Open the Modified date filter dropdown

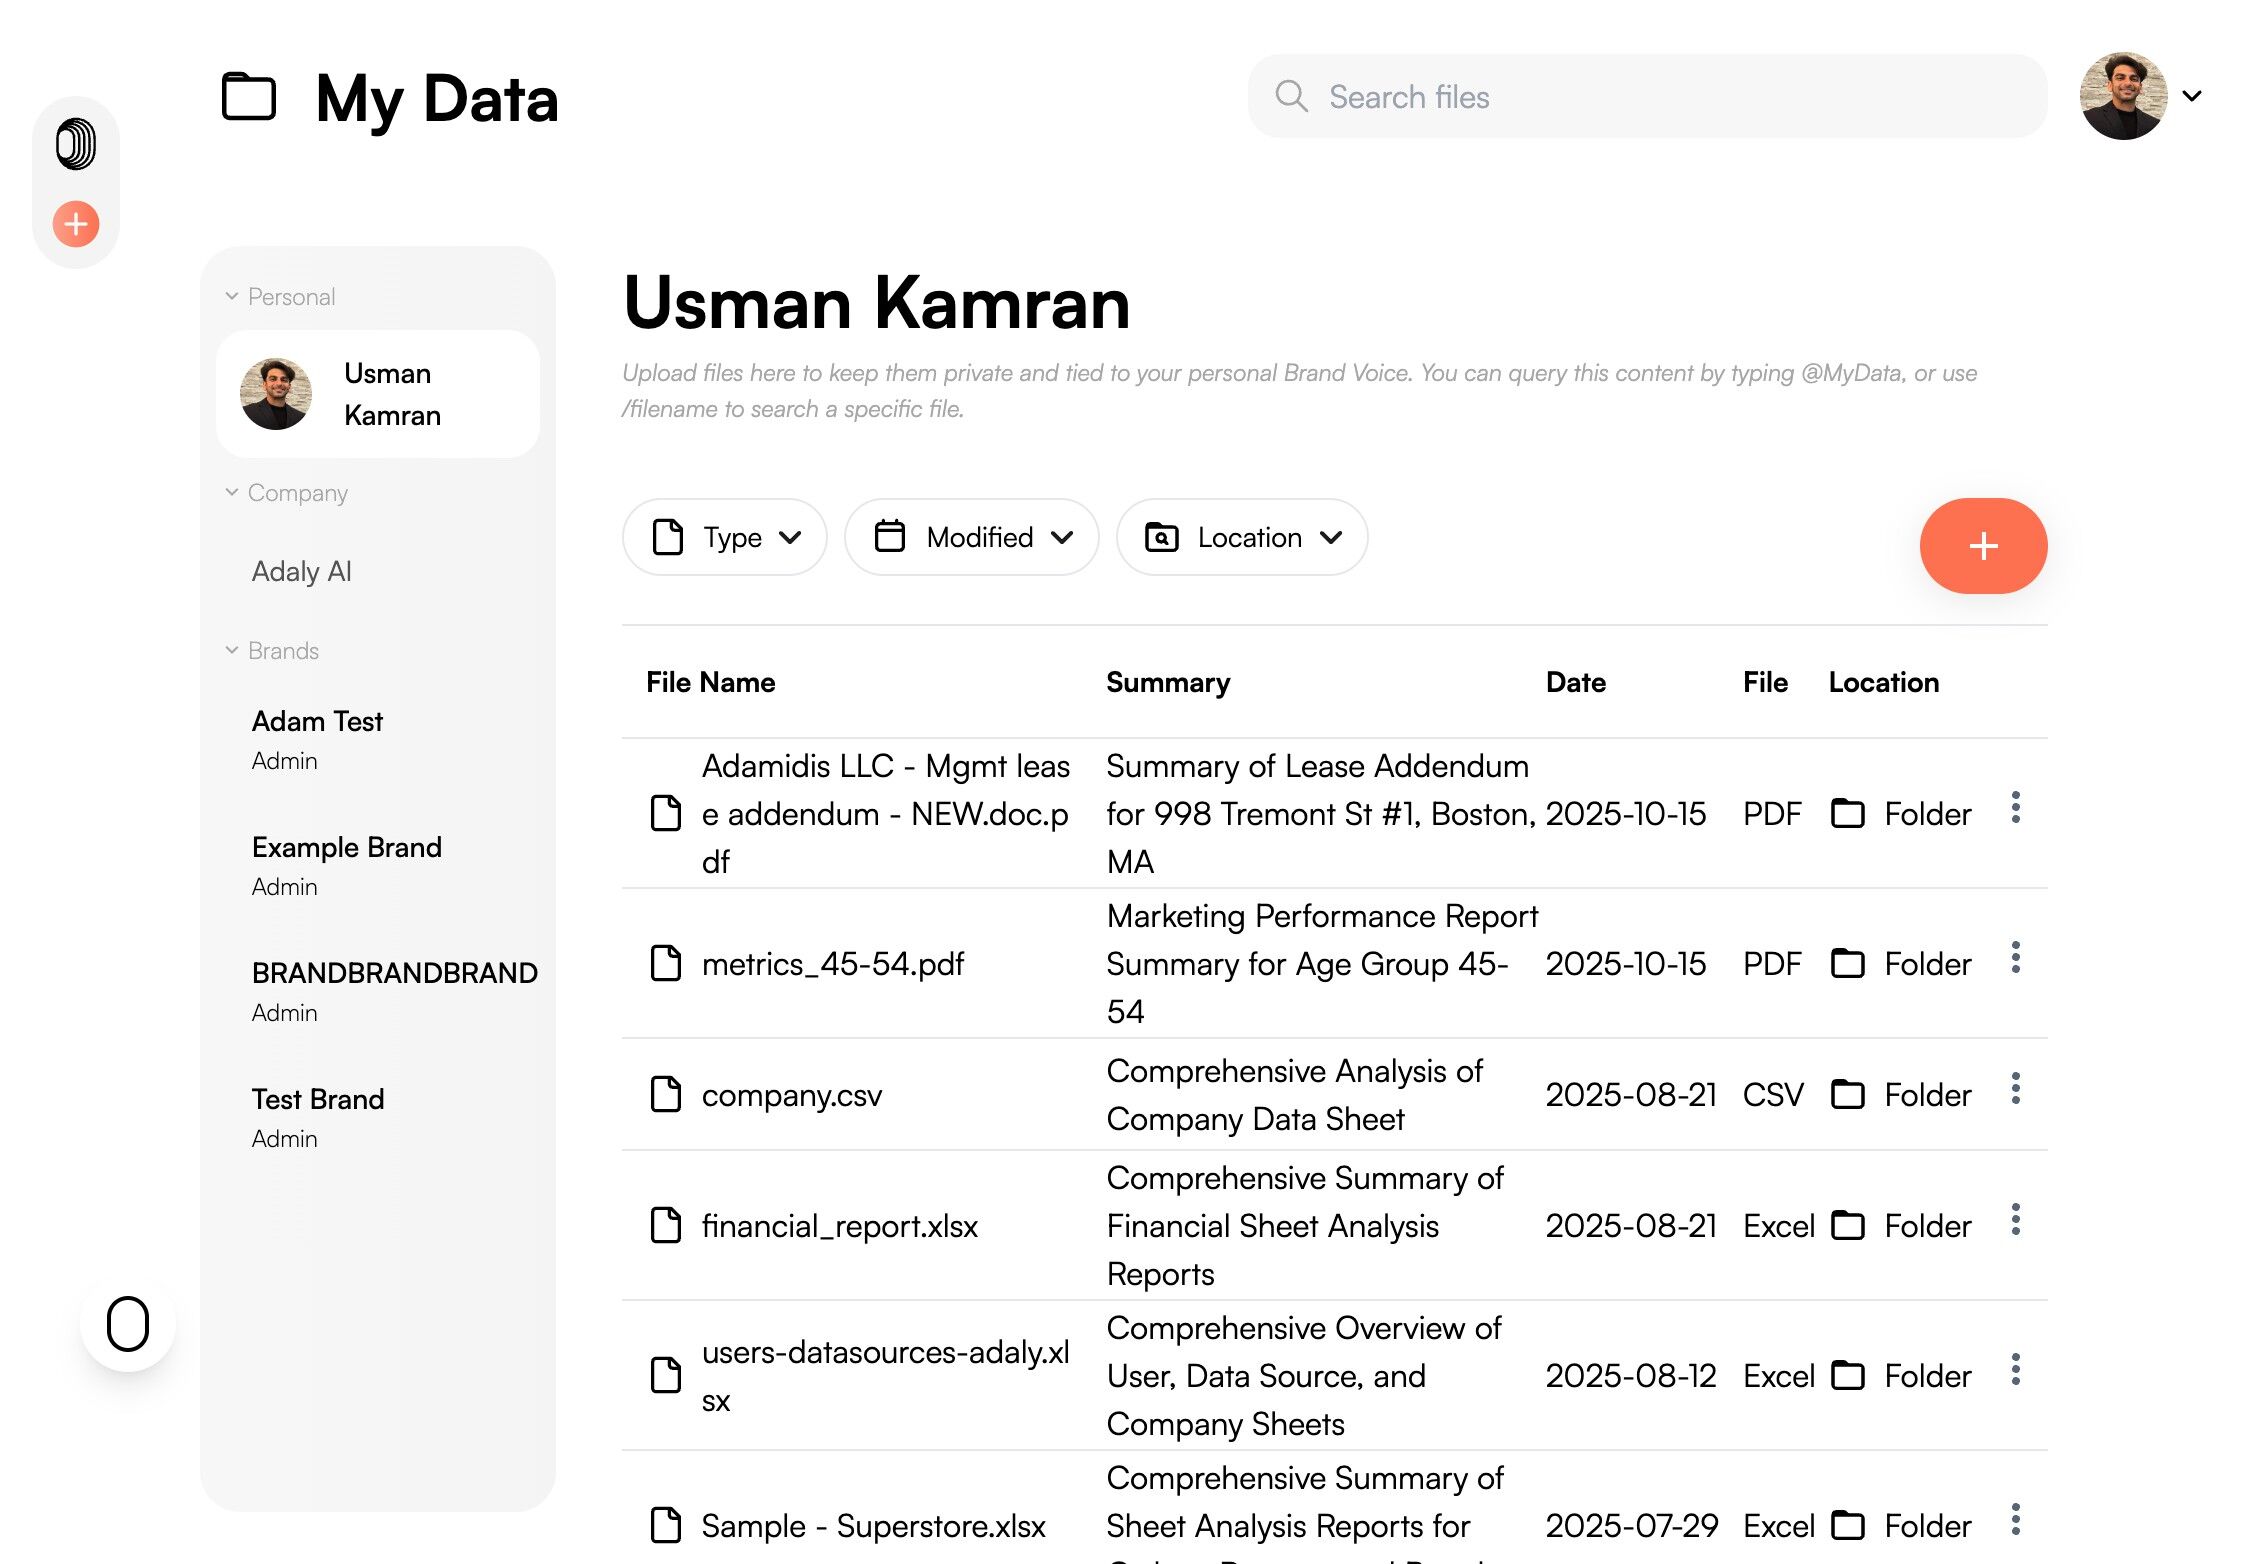coord(971,538)
